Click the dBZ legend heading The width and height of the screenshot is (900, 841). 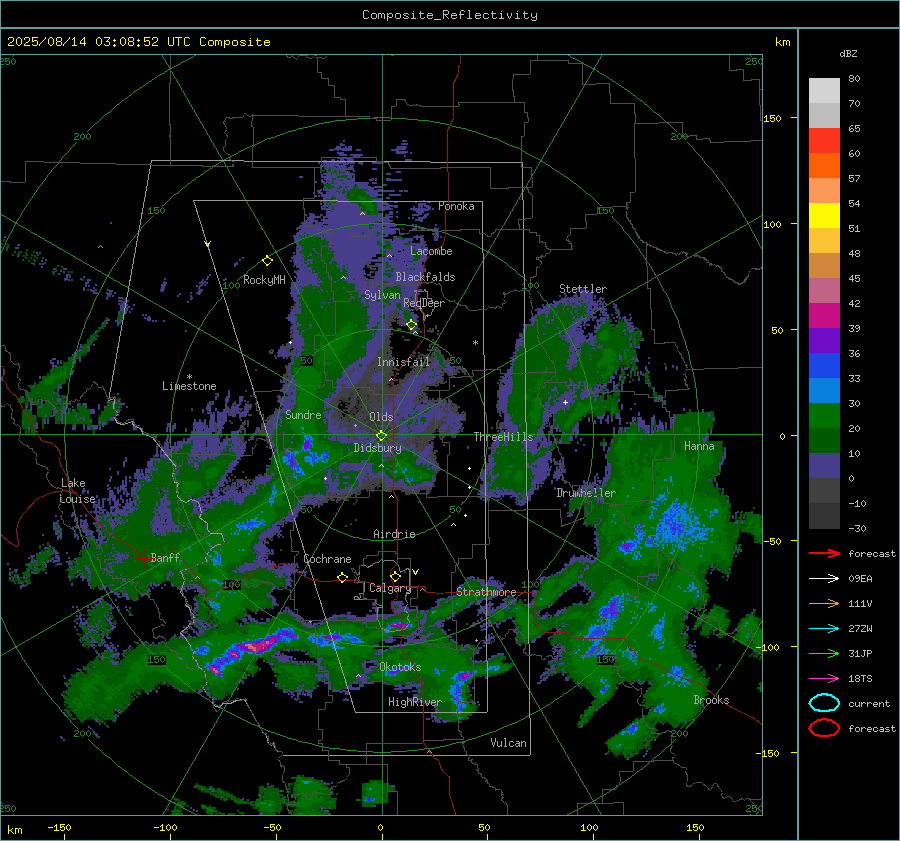pos(848,53)
